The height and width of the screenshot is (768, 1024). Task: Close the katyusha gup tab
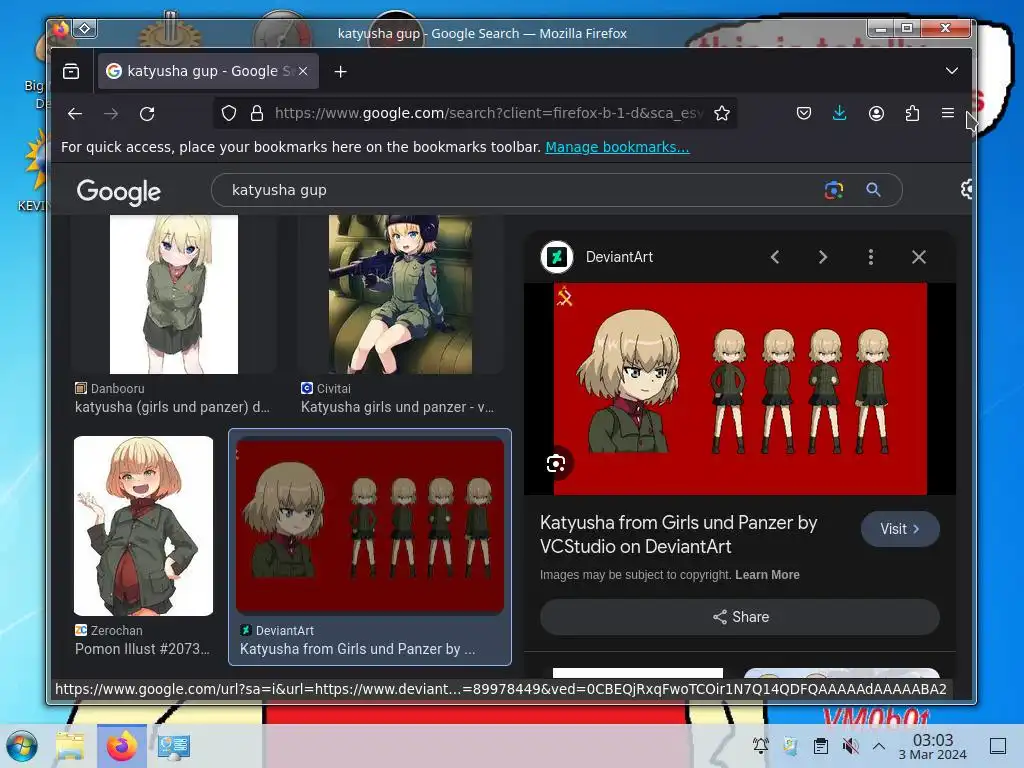click(x=303, y=71)
